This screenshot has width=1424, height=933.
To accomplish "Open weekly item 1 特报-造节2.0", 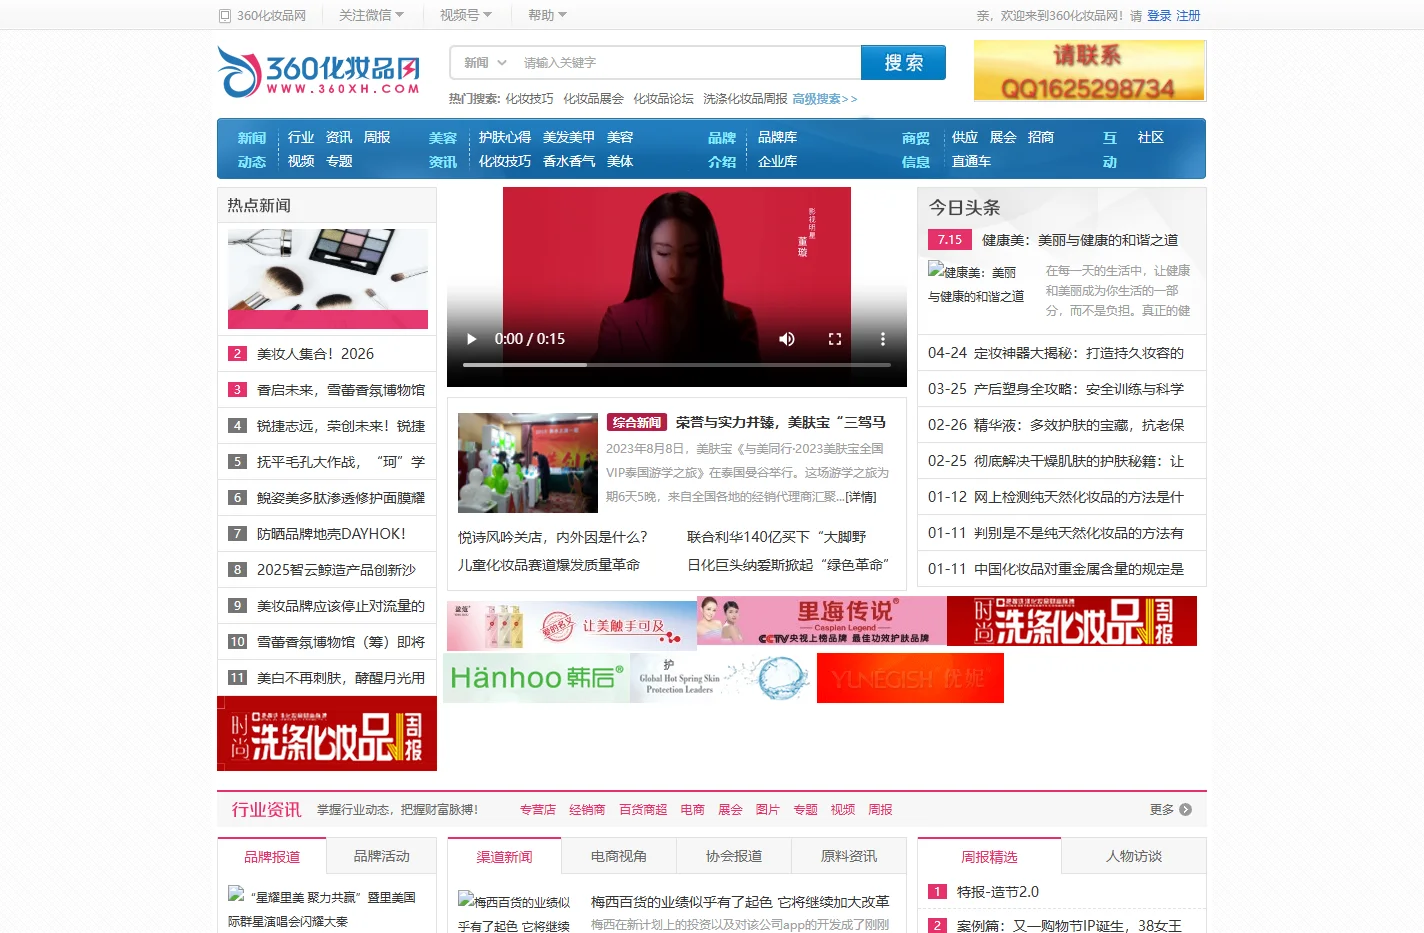I will [x=998, y=892].
